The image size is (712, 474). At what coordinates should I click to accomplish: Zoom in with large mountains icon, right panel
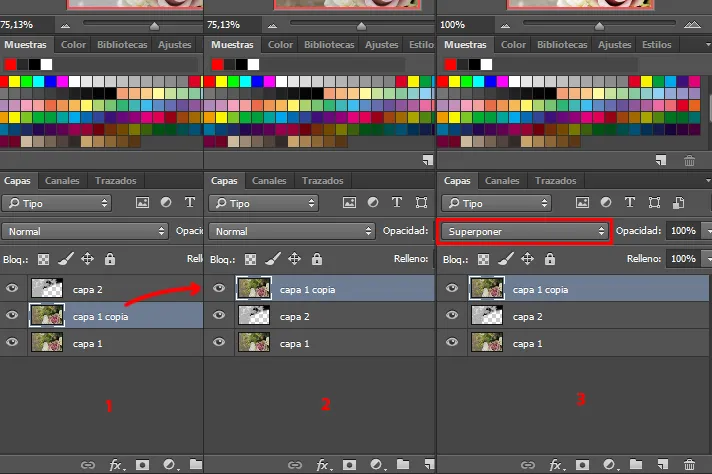coord(692,25)
